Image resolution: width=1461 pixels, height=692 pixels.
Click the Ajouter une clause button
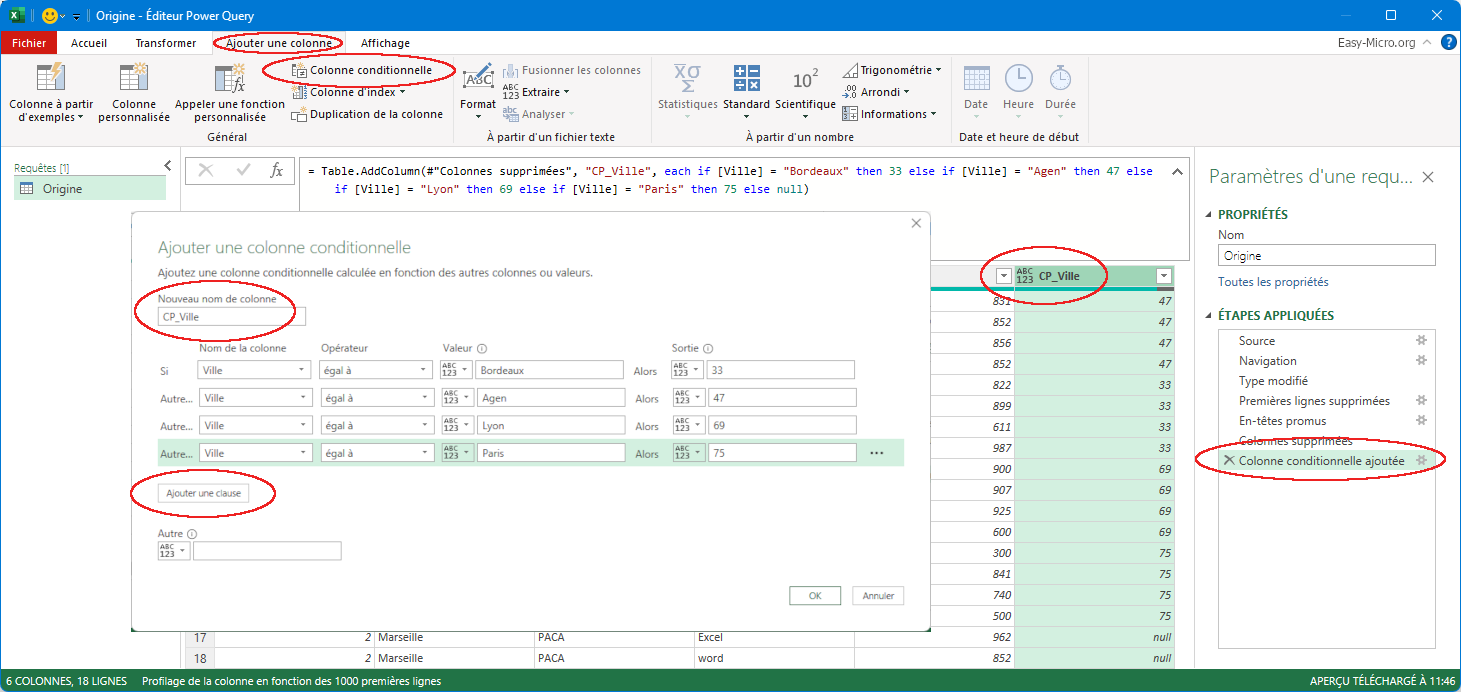point(203,493)
